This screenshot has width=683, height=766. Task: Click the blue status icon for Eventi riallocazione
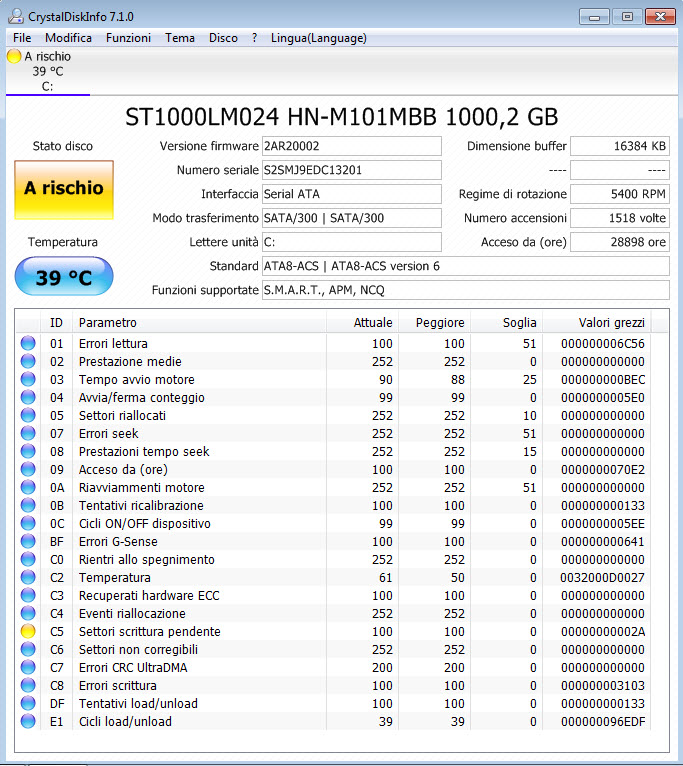pyautogui.click(x=28, y=613)
